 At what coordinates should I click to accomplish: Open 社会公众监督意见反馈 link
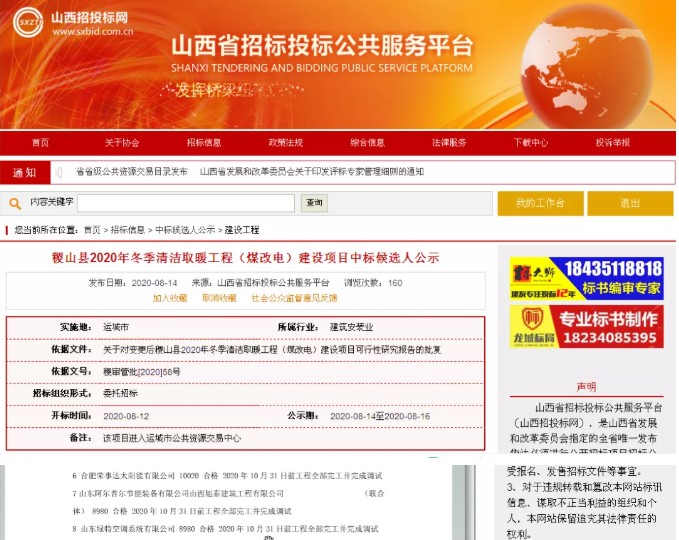(294, 298)
